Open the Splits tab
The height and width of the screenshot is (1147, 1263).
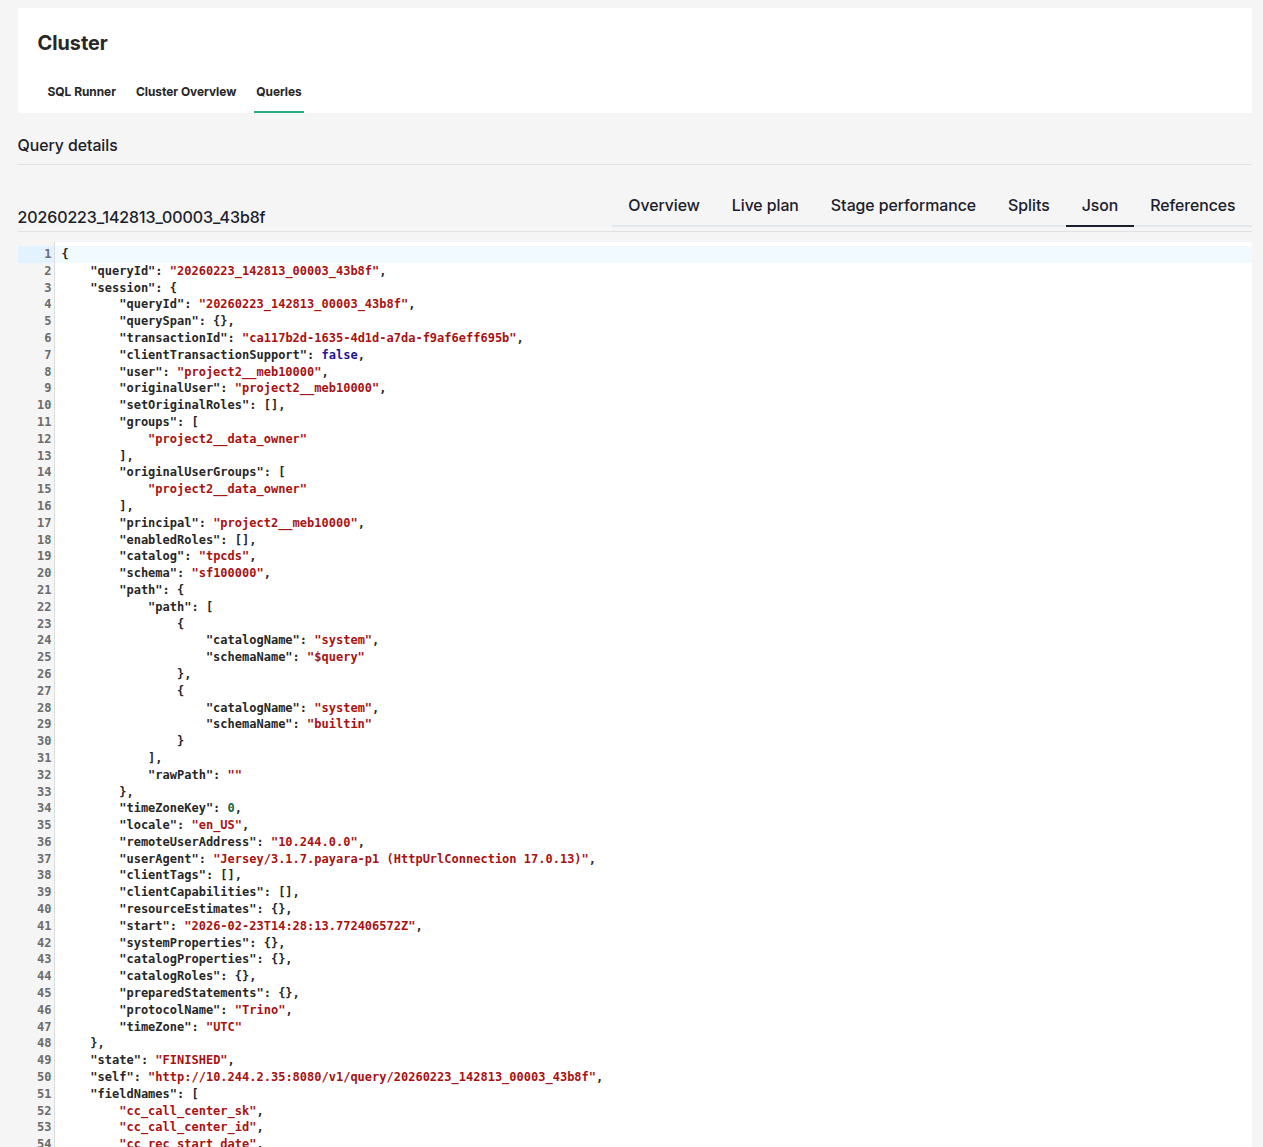click(x=1028, y=205)
